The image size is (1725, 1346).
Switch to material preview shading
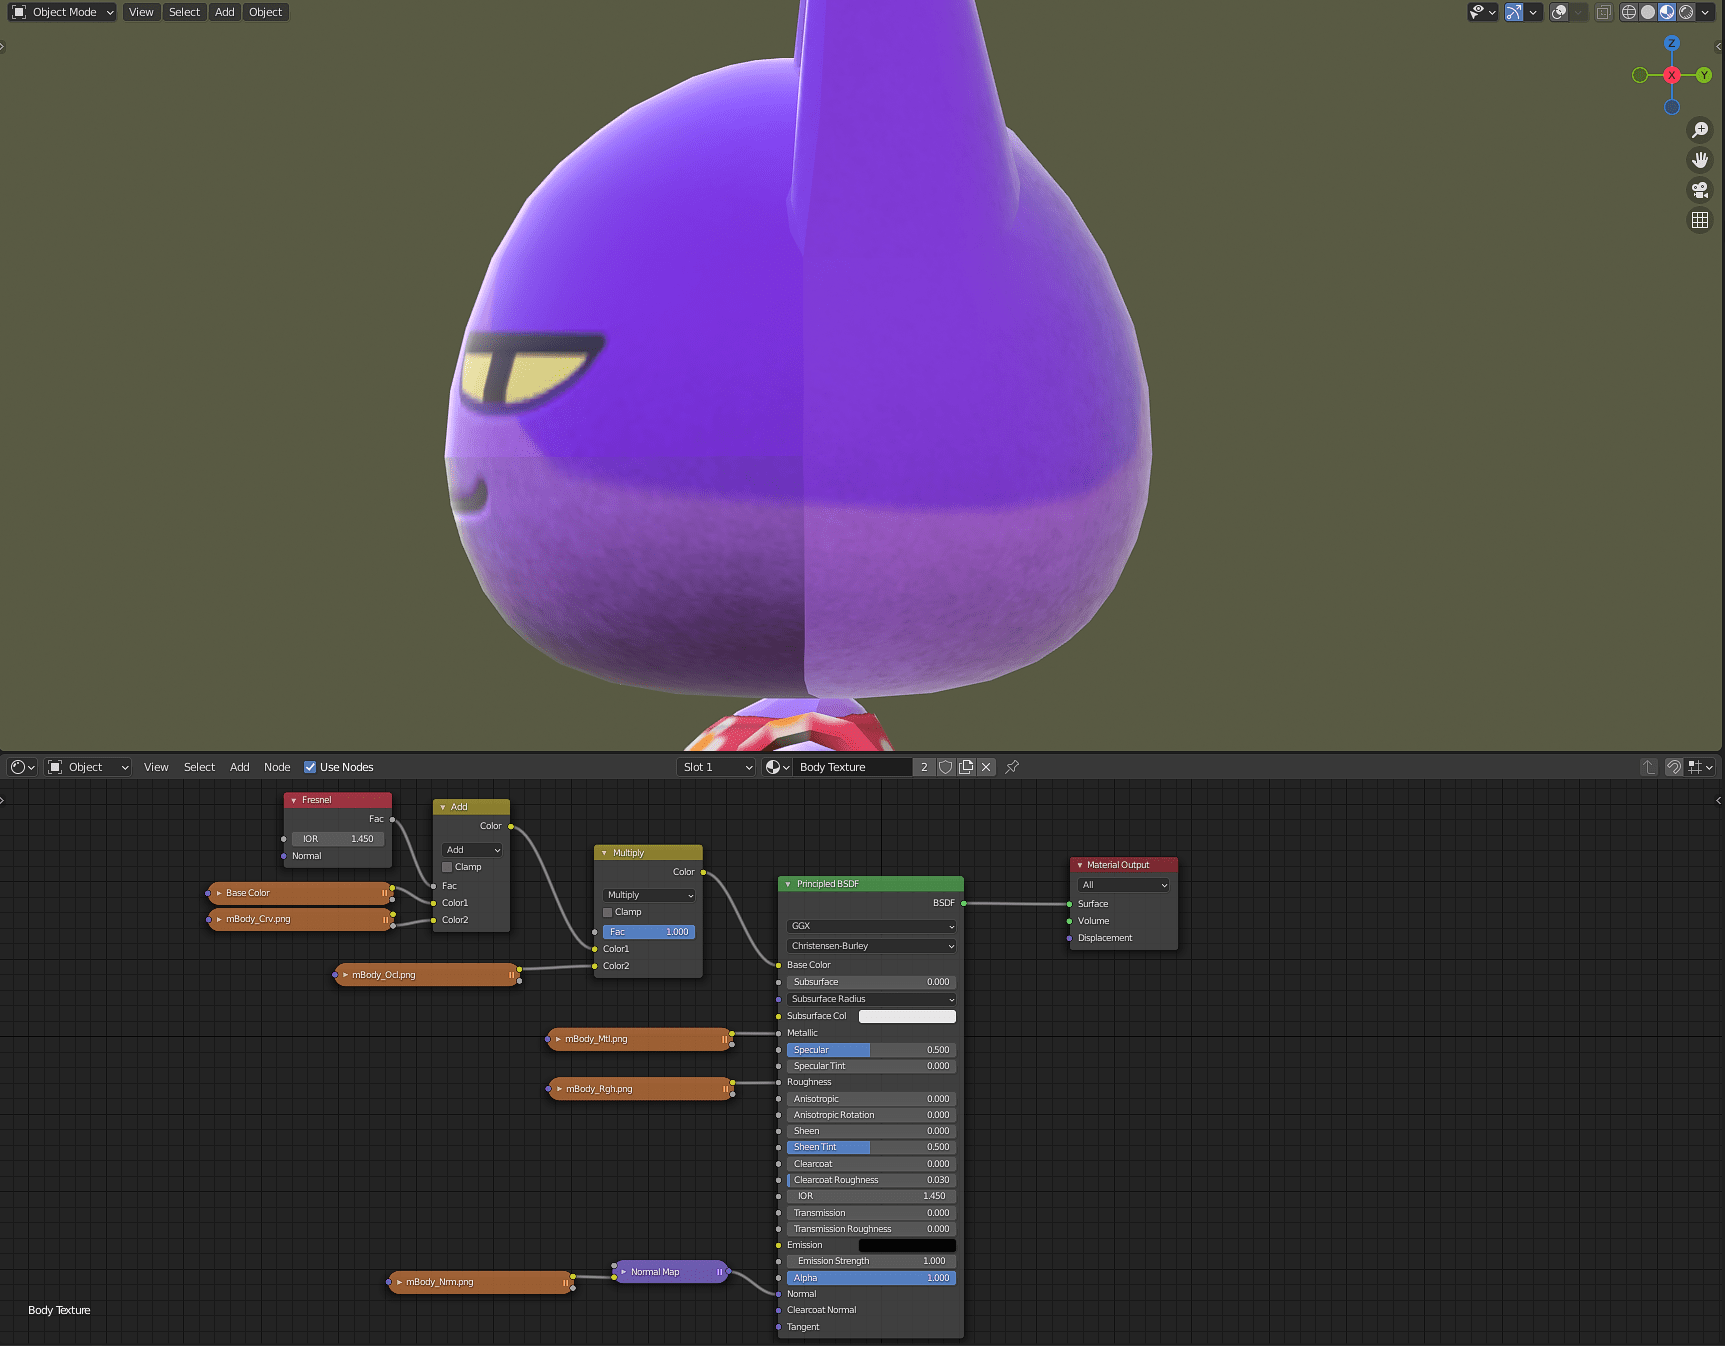pos(1667,12)
